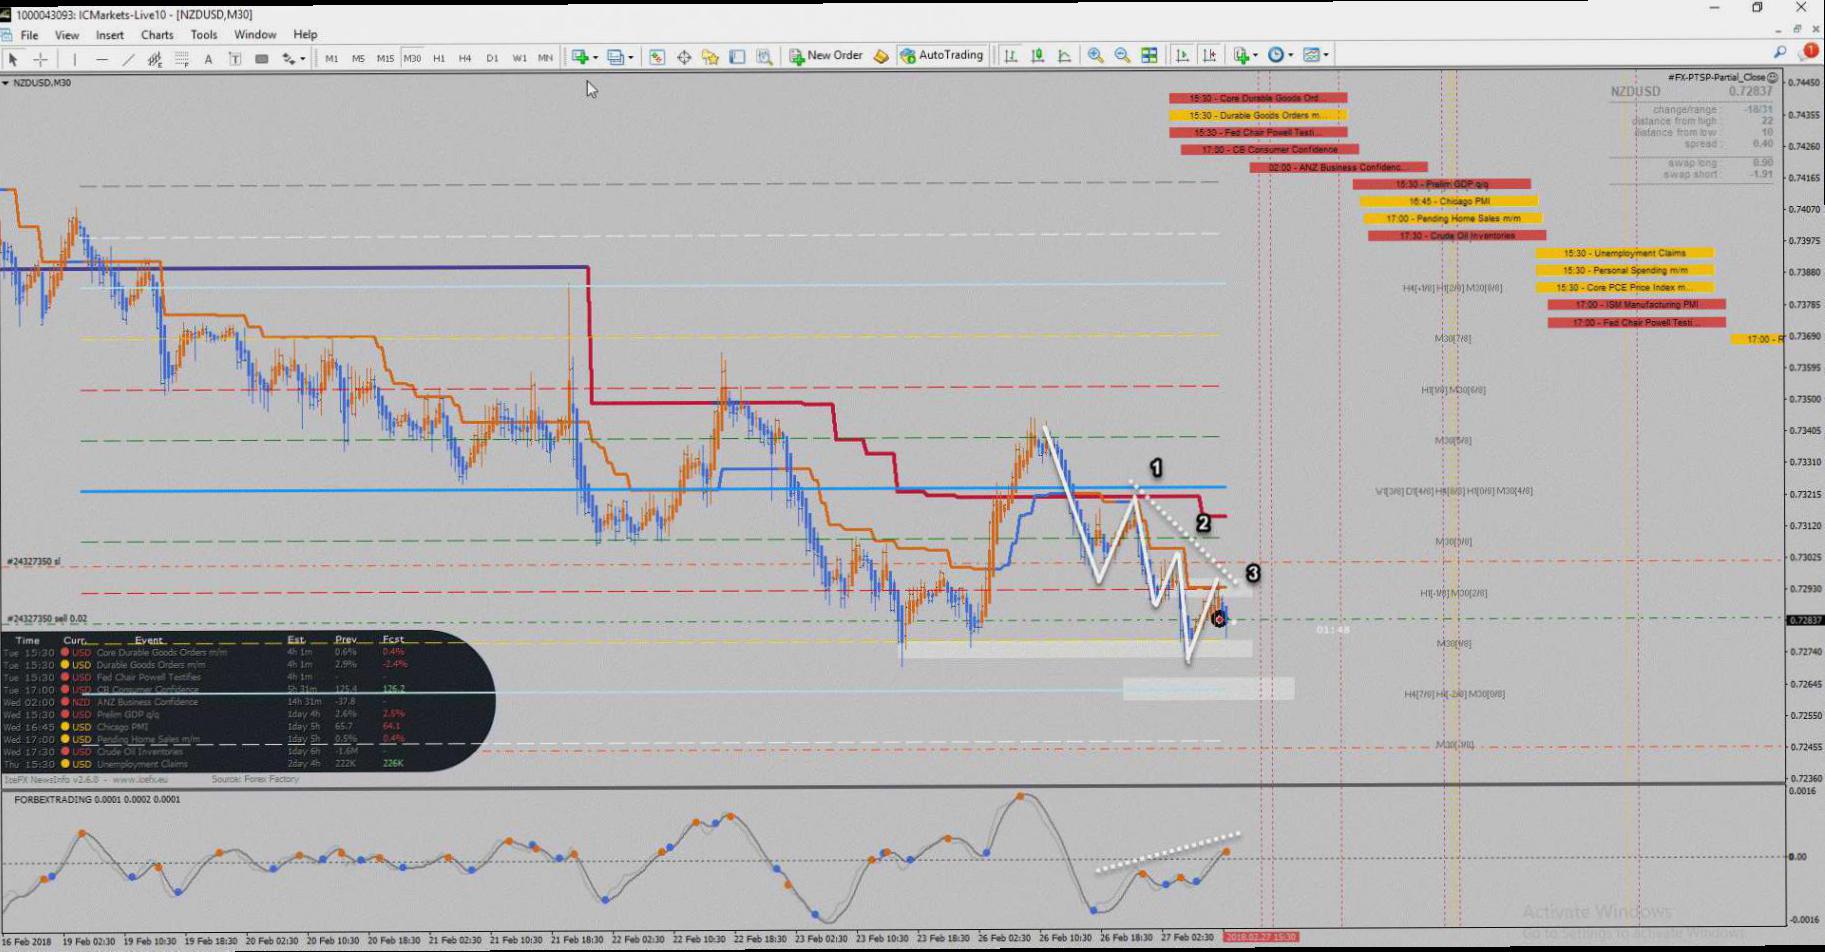1825x952 pixels.
Task: Select the equidistant channel tool
Action: pos(155,59)
